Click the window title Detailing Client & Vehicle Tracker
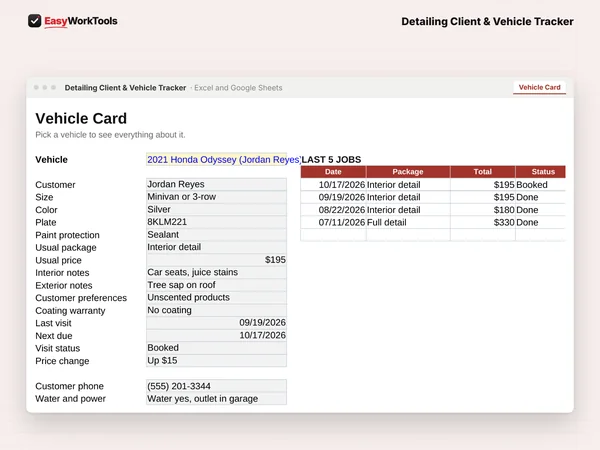 pyautogui.click(x=125, y=88)
